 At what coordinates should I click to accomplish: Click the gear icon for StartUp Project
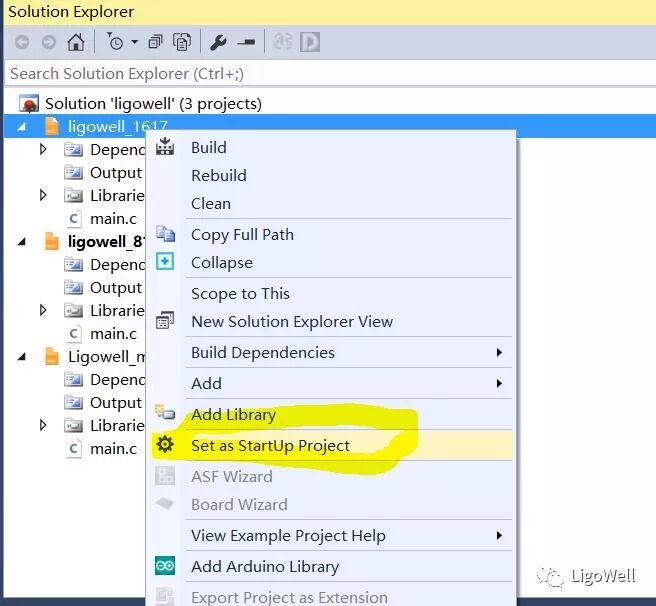[x=165, y=444]
